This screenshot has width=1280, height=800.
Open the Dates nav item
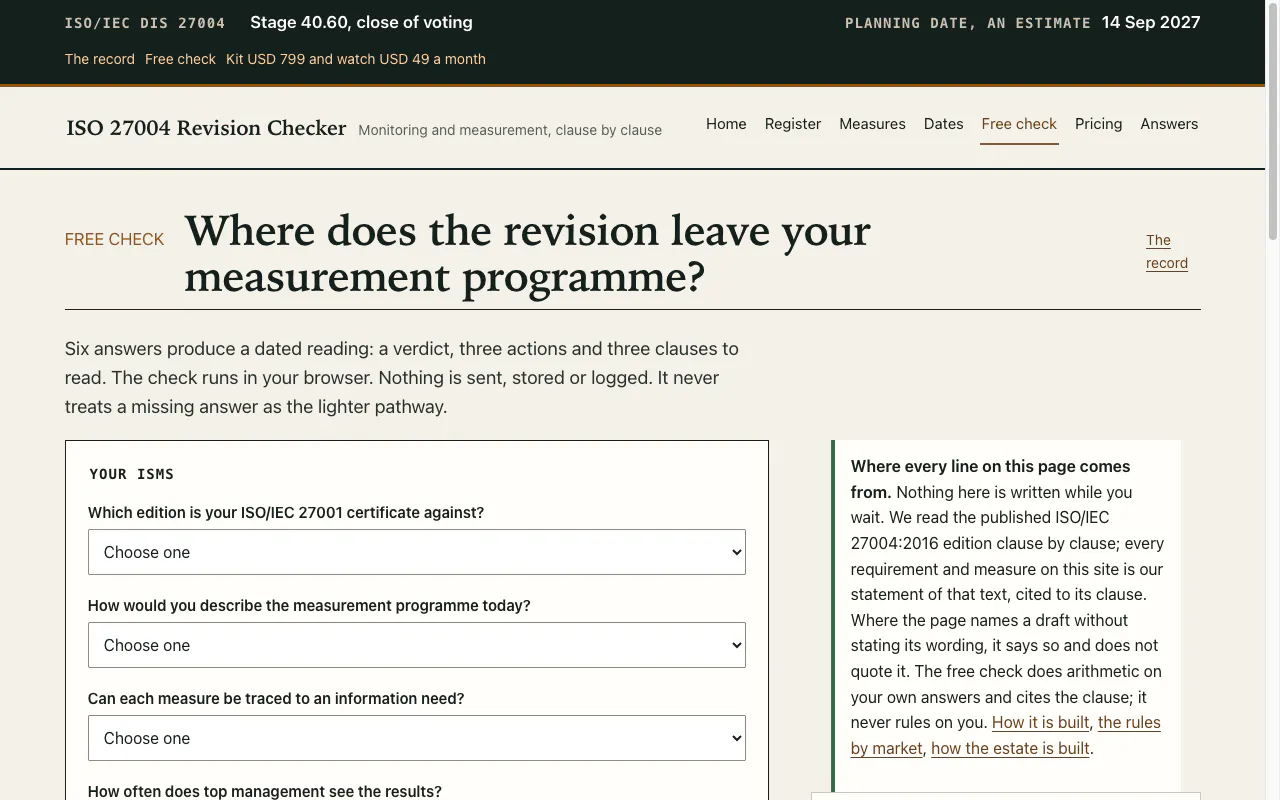point(943,124)
